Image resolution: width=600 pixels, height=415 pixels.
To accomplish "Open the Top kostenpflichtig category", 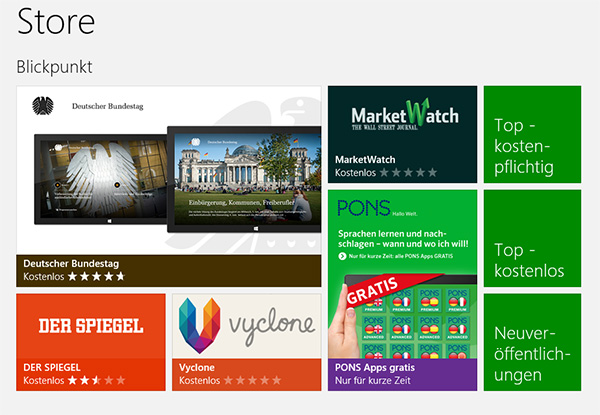I will click(532, 134).
